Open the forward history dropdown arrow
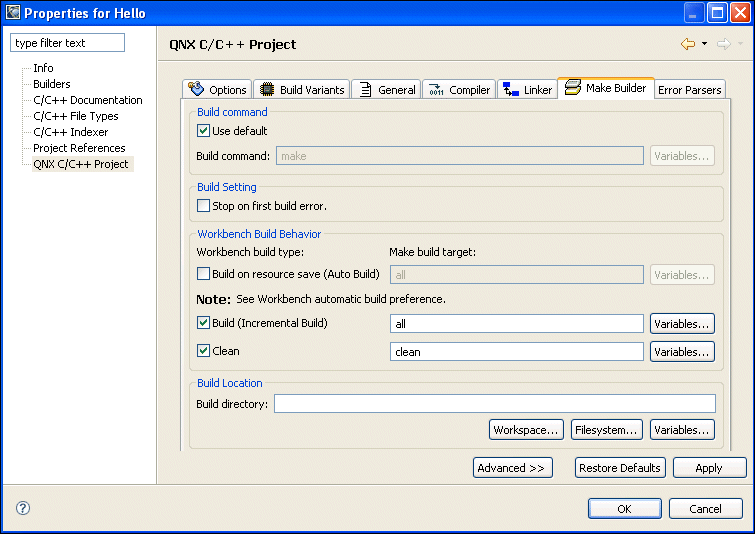The width and height of the screenshot is (755, 534). pyautogui.click(x=740, y=44)
